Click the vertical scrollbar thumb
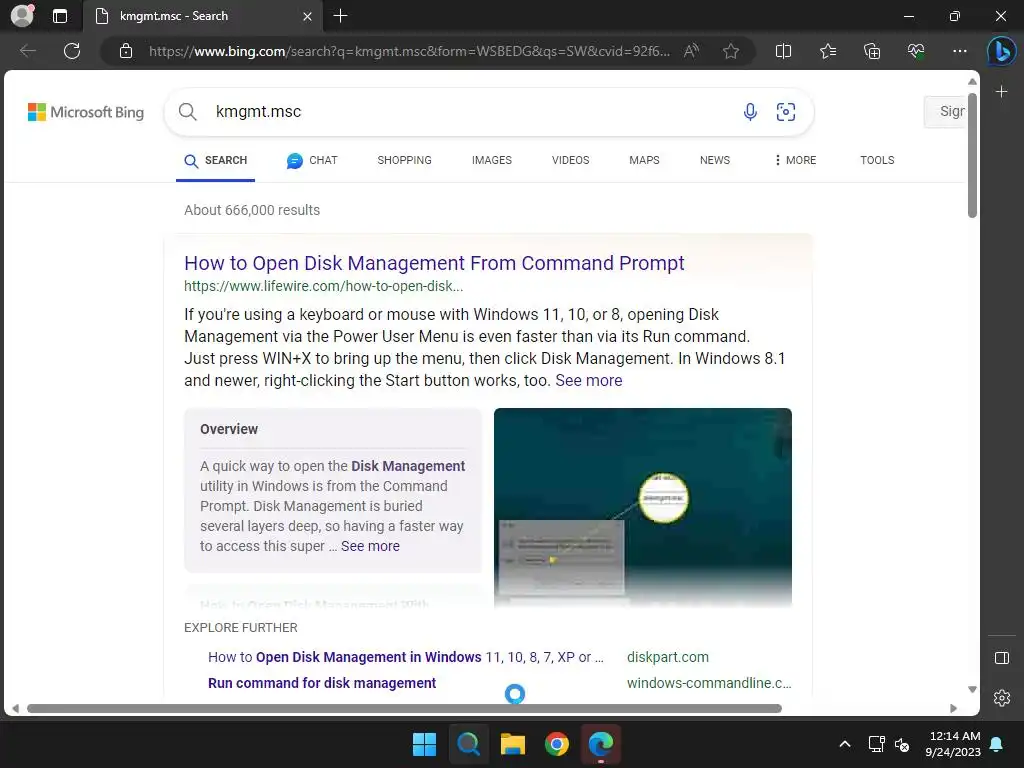This screenshot has height=768, width=1024. [x=972, y=155]
